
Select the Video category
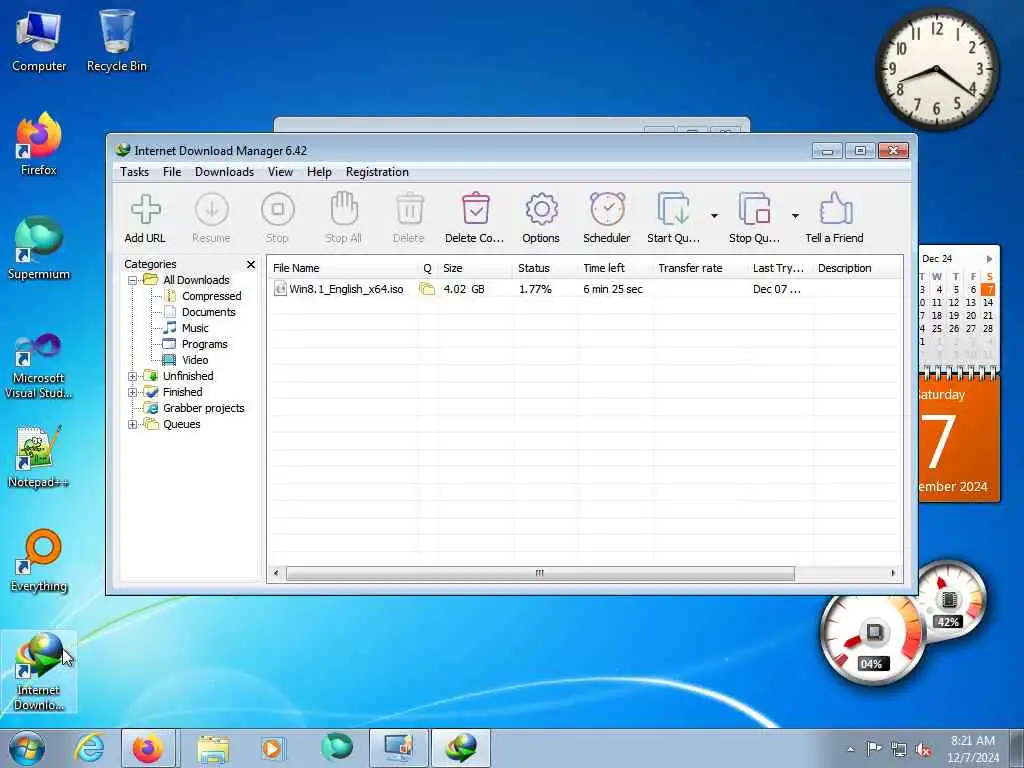pos(195,360)
